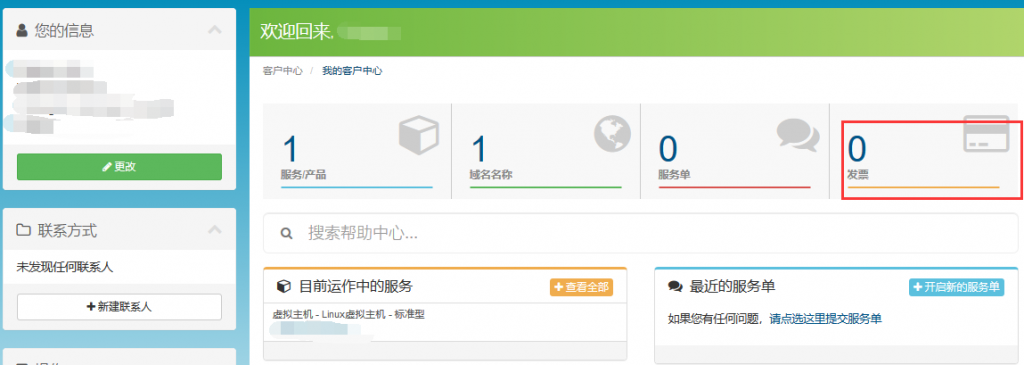
Task: Click the 服务单 chat bubbles icon
Action: pos(798,136)
